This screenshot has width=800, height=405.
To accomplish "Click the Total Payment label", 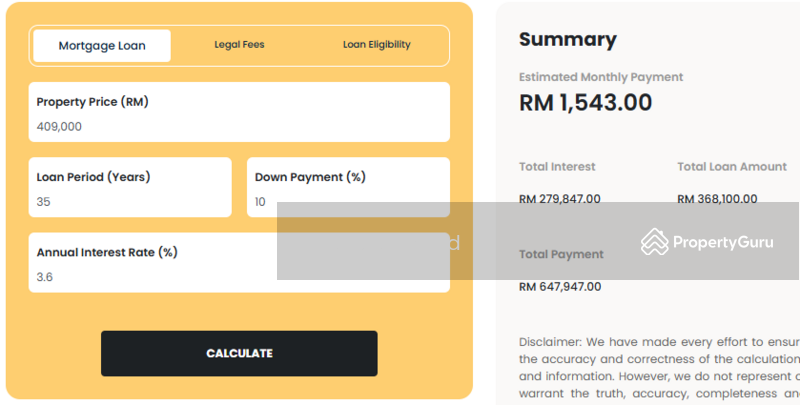I will click(x=561, y=255).
